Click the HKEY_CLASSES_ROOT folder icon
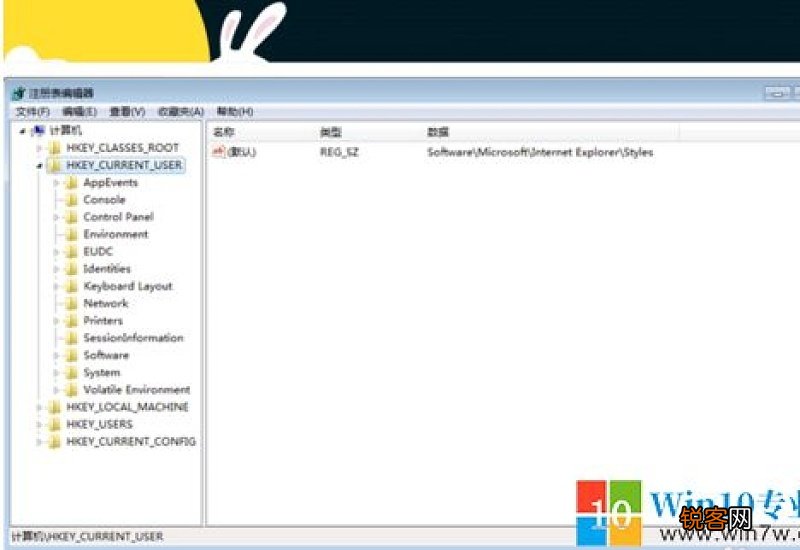 point(55,148)
